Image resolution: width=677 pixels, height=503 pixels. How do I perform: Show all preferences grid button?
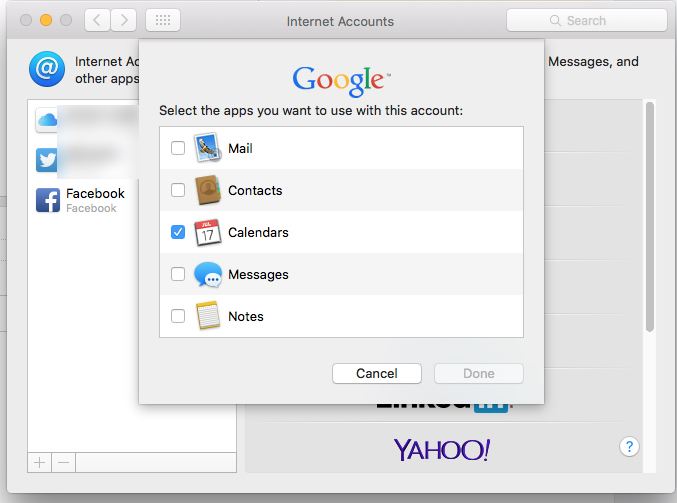coord(163,20)
